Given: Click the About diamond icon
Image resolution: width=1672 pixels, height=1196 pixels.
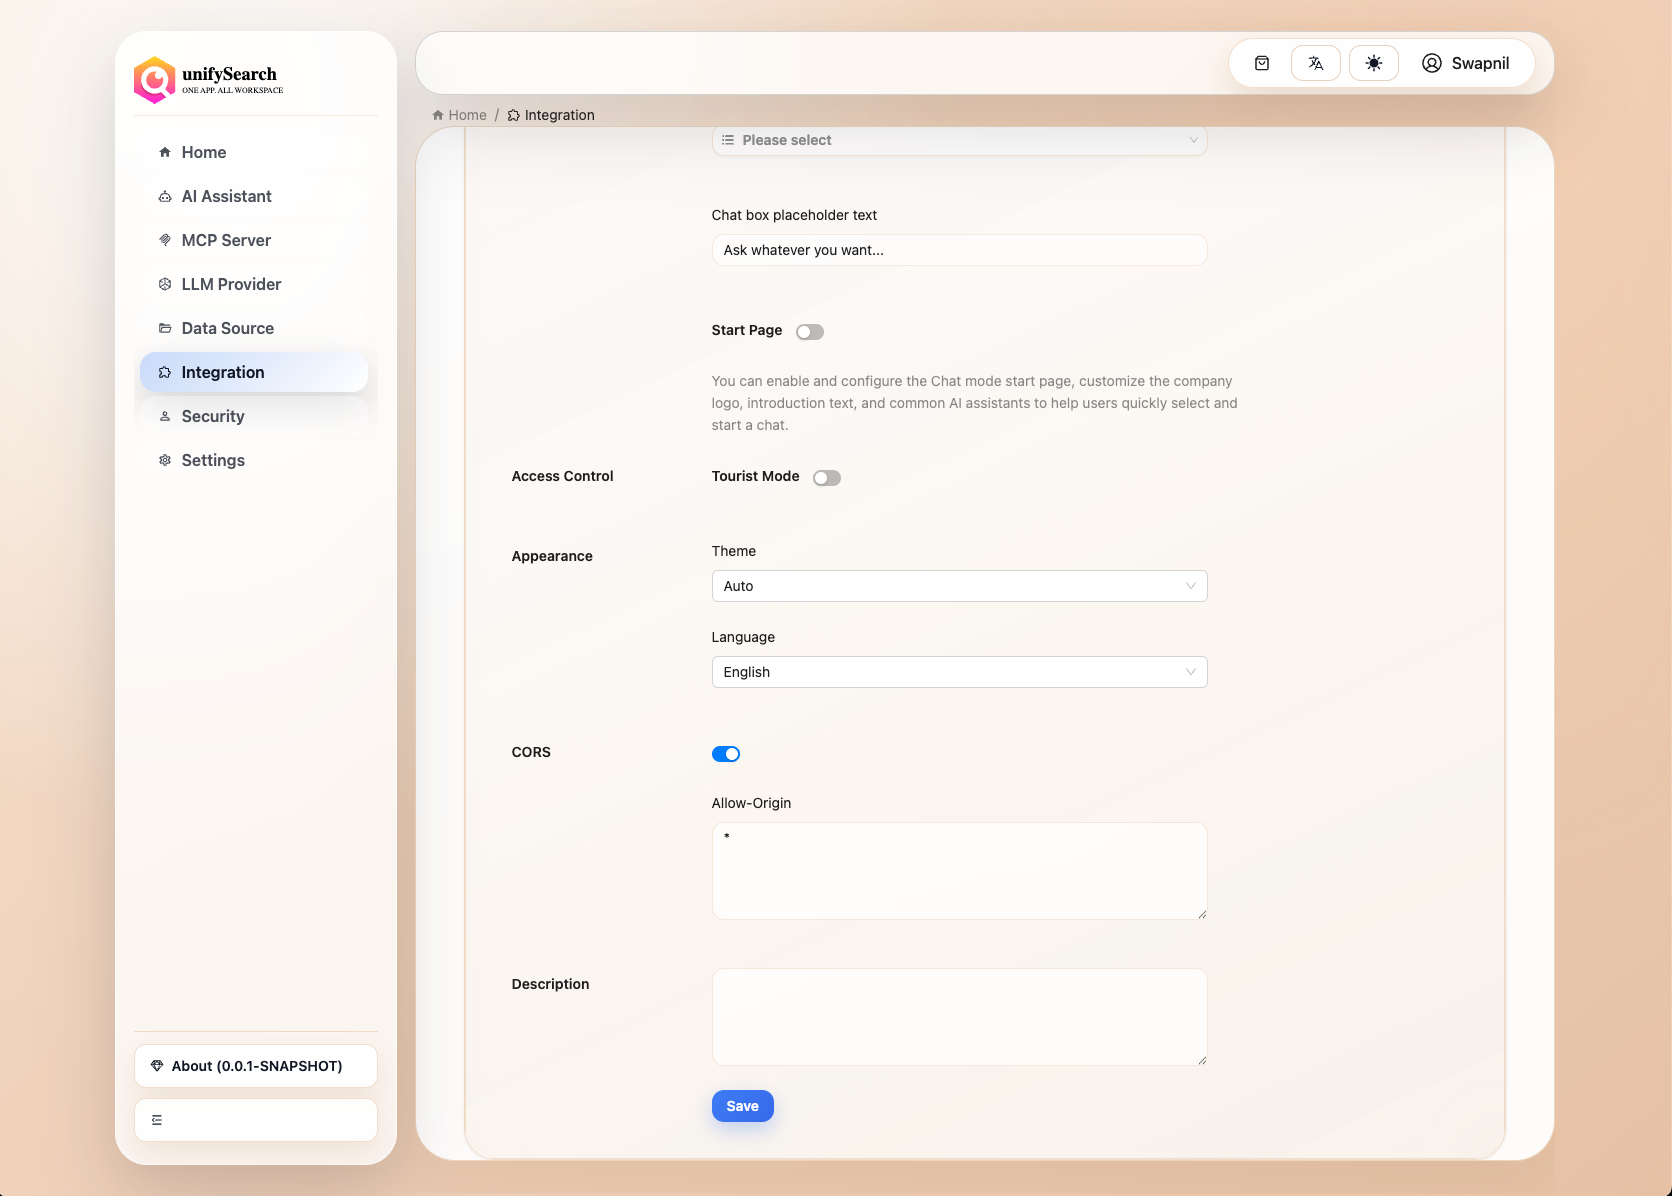Looking at the screenshot, I should click(157, 1066).
